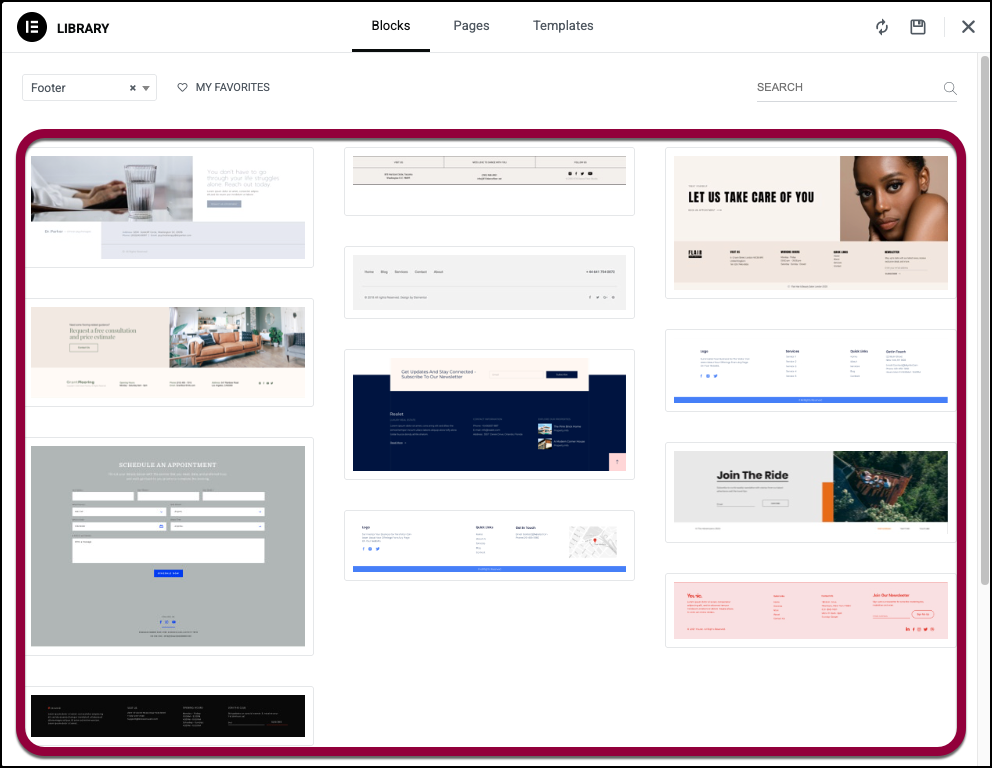Click the search magnifier icon

(950, 88)
